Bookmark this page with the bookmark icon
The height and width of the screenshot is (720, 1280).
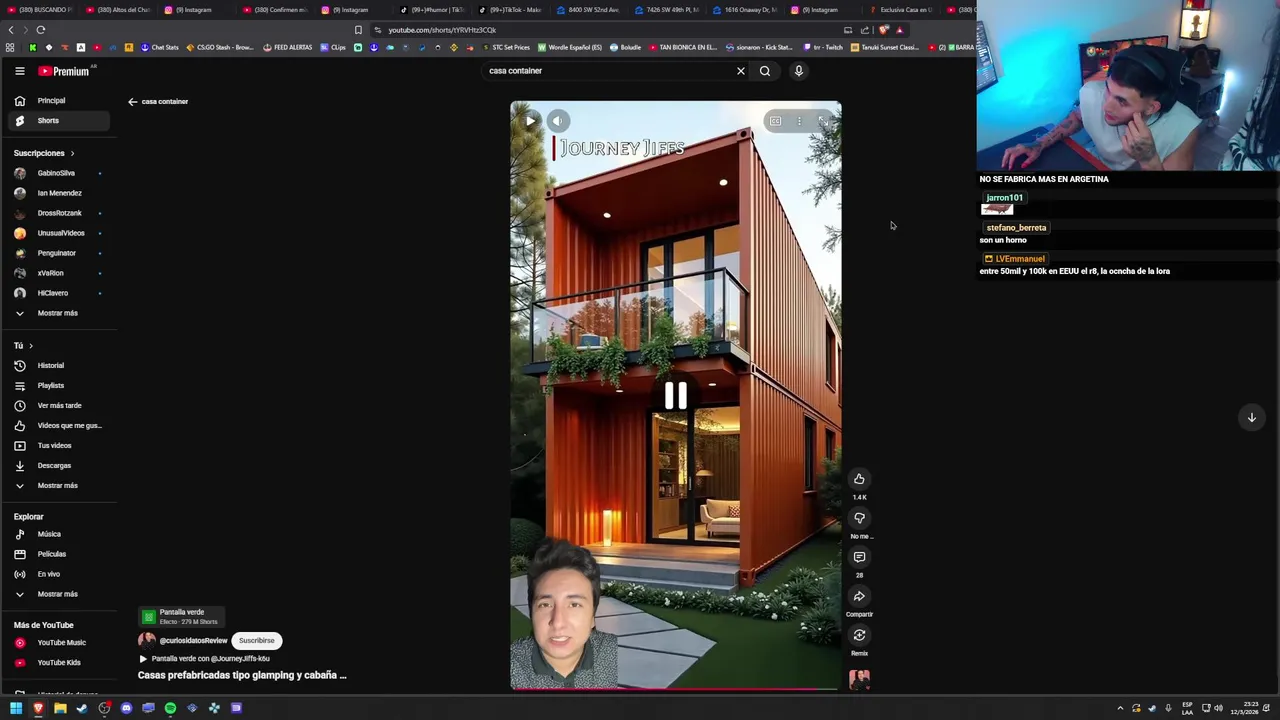pos(358,30)
